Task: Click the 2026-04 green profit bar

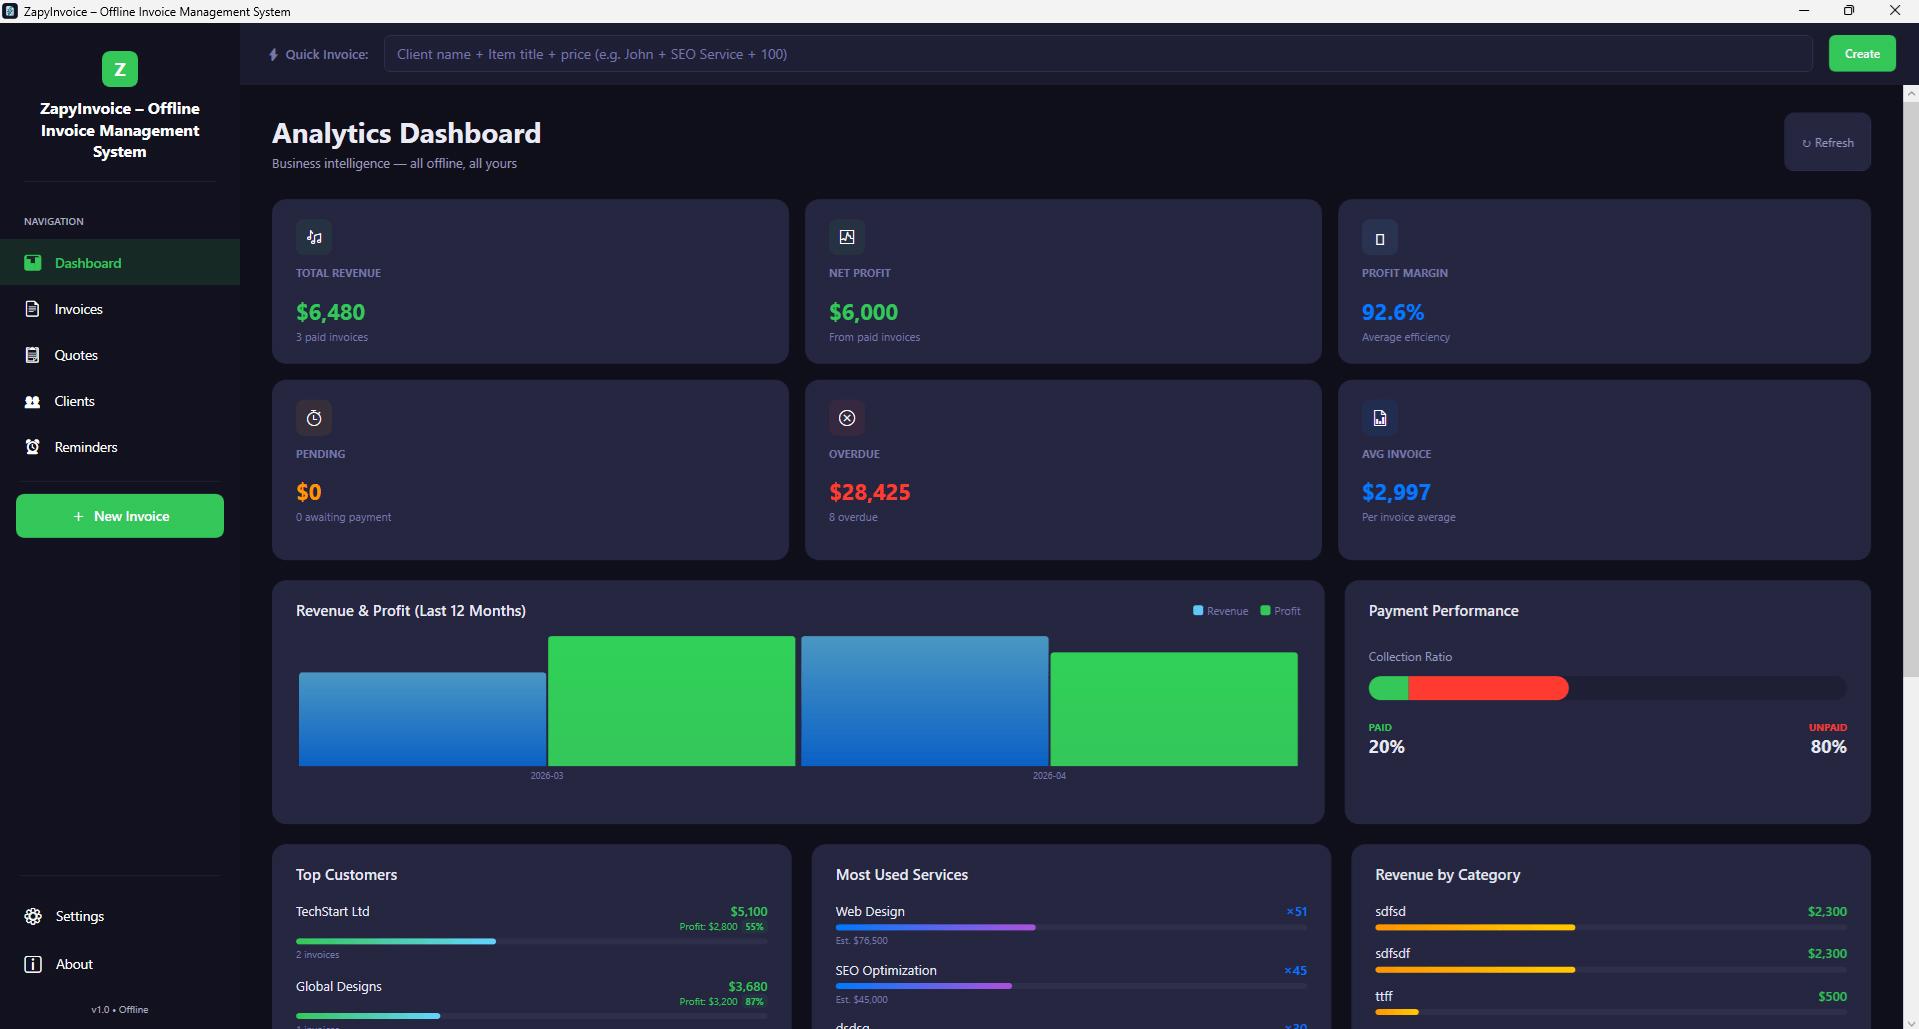Action: click(1174, 709)
